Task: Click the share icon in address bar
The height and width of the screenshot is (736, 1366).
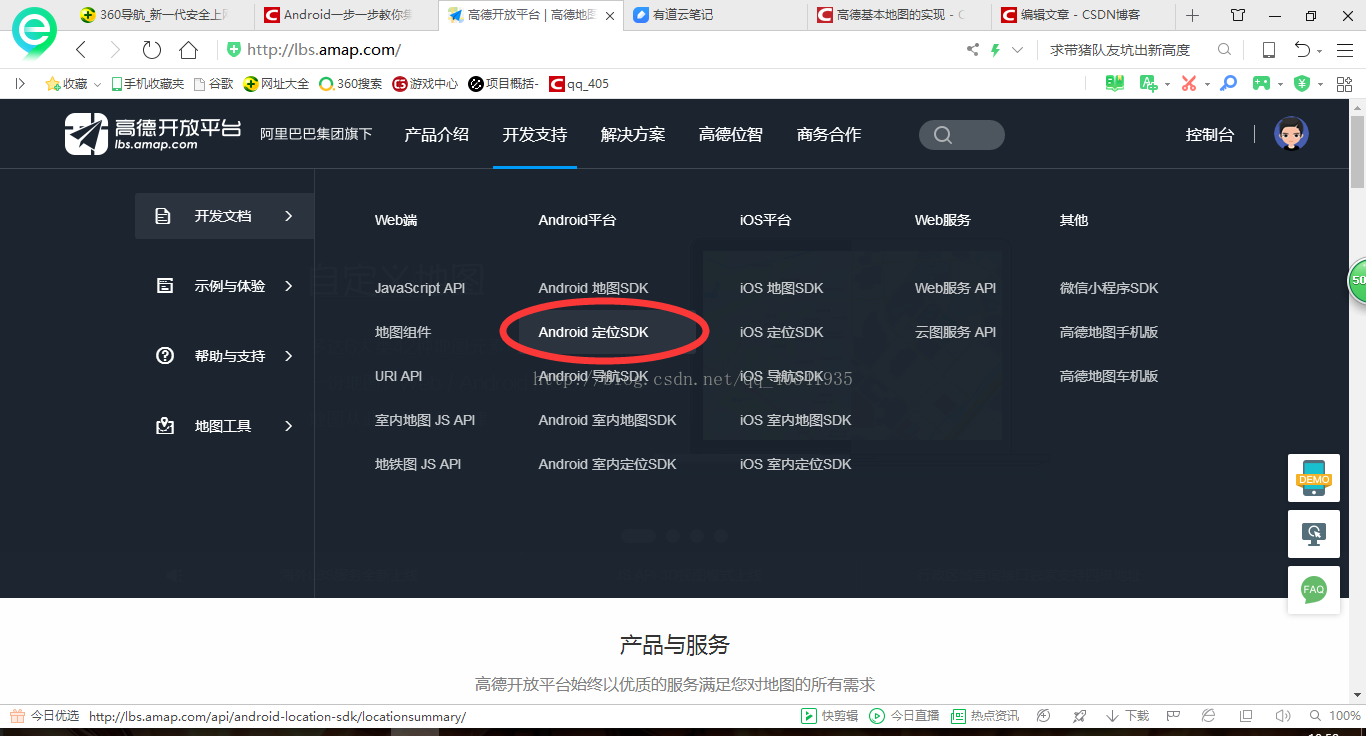Action: pyautogui.click(x=973, y=50)
